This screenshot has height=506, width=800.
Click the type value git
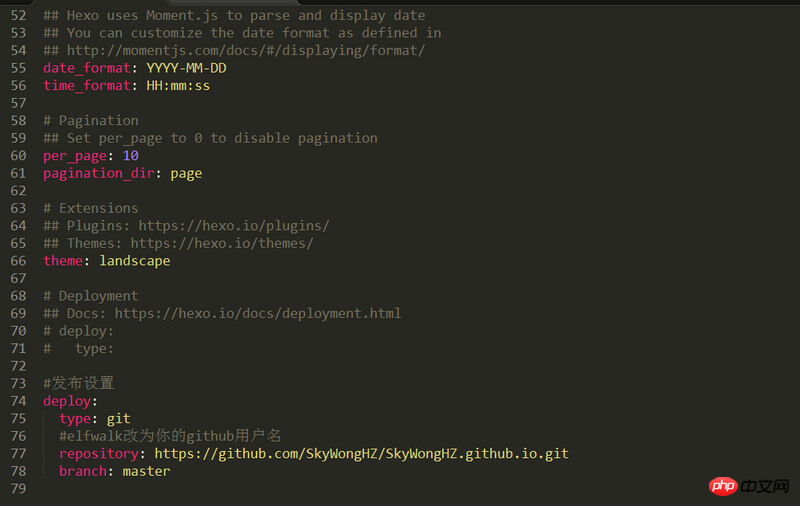(x=118, y=419)
